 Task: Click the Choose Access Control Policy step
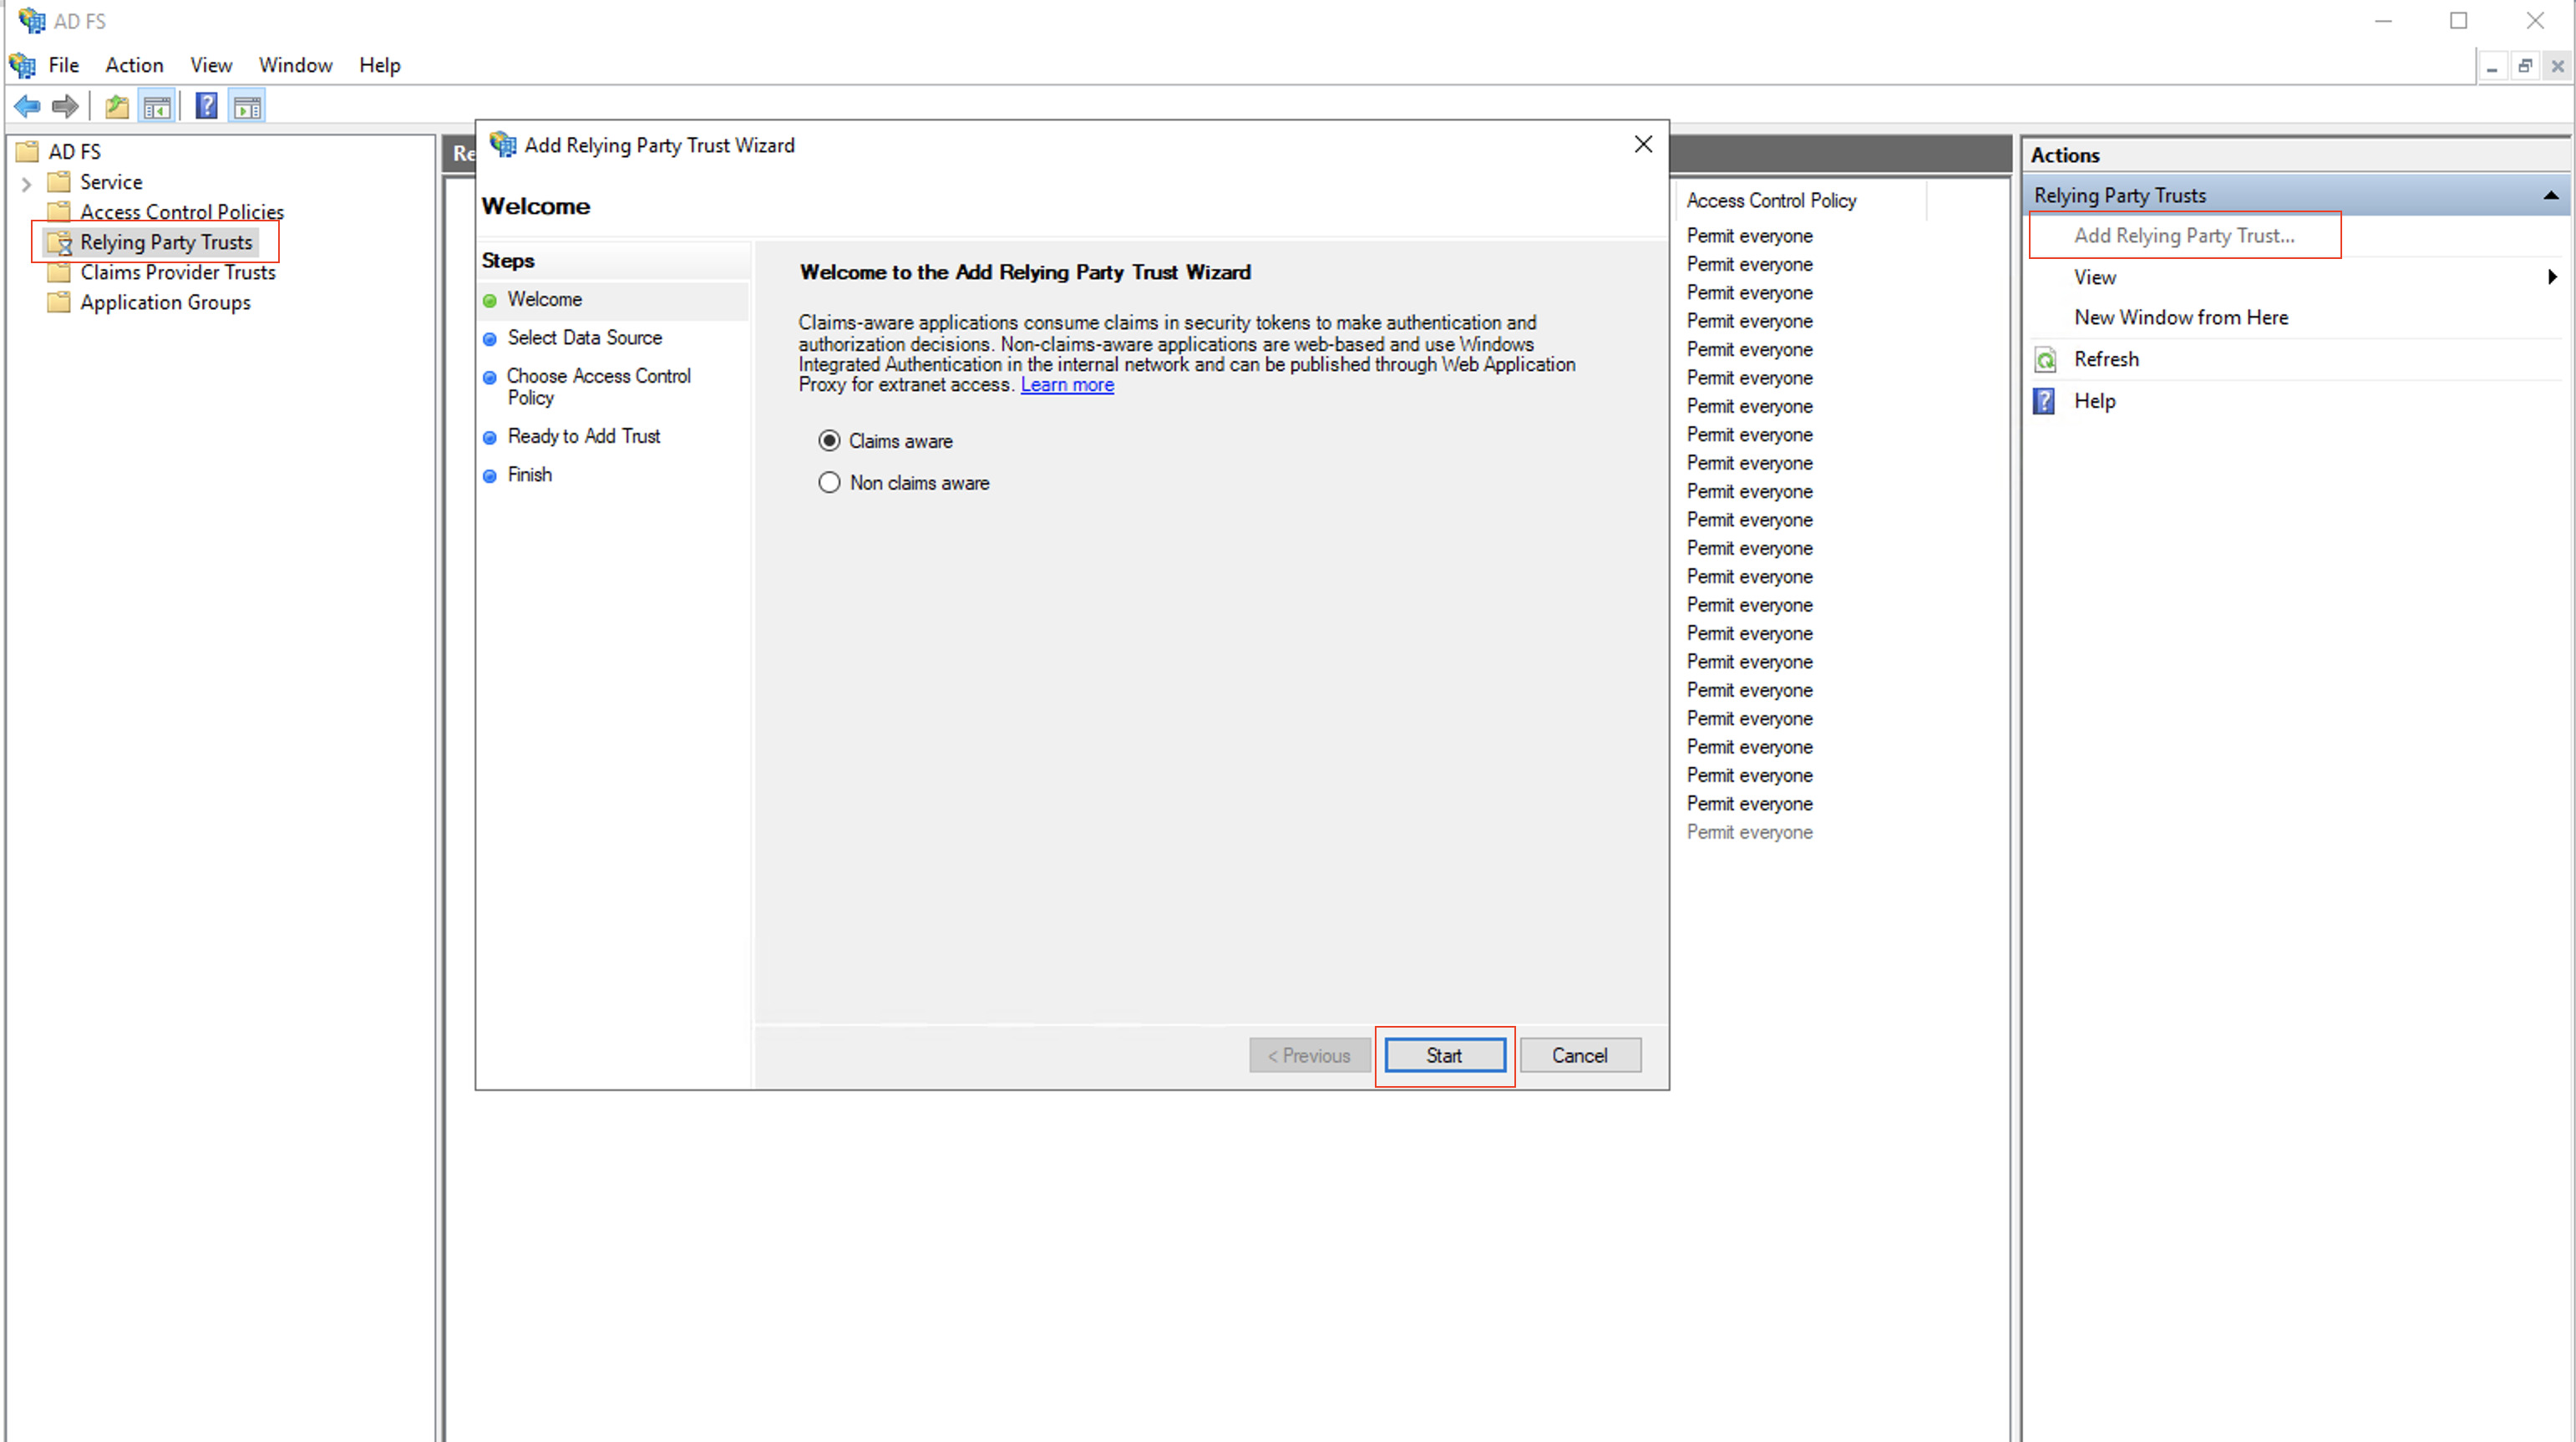(x=598, y=387)
